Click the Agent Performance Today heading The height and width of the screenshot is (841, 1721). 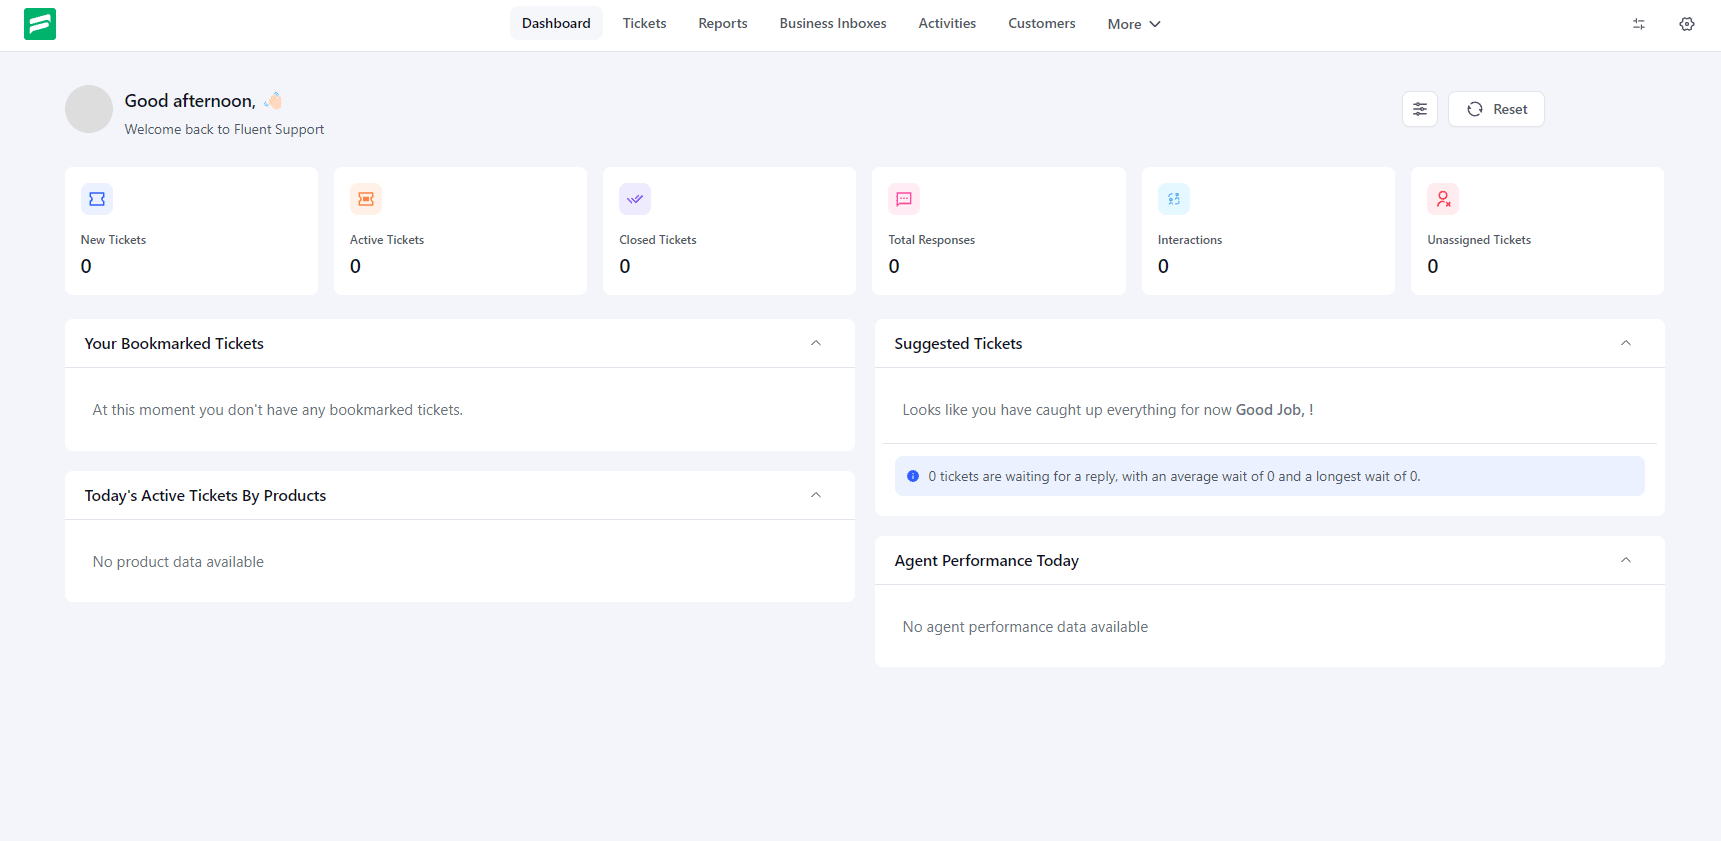(x=987, y=560)
